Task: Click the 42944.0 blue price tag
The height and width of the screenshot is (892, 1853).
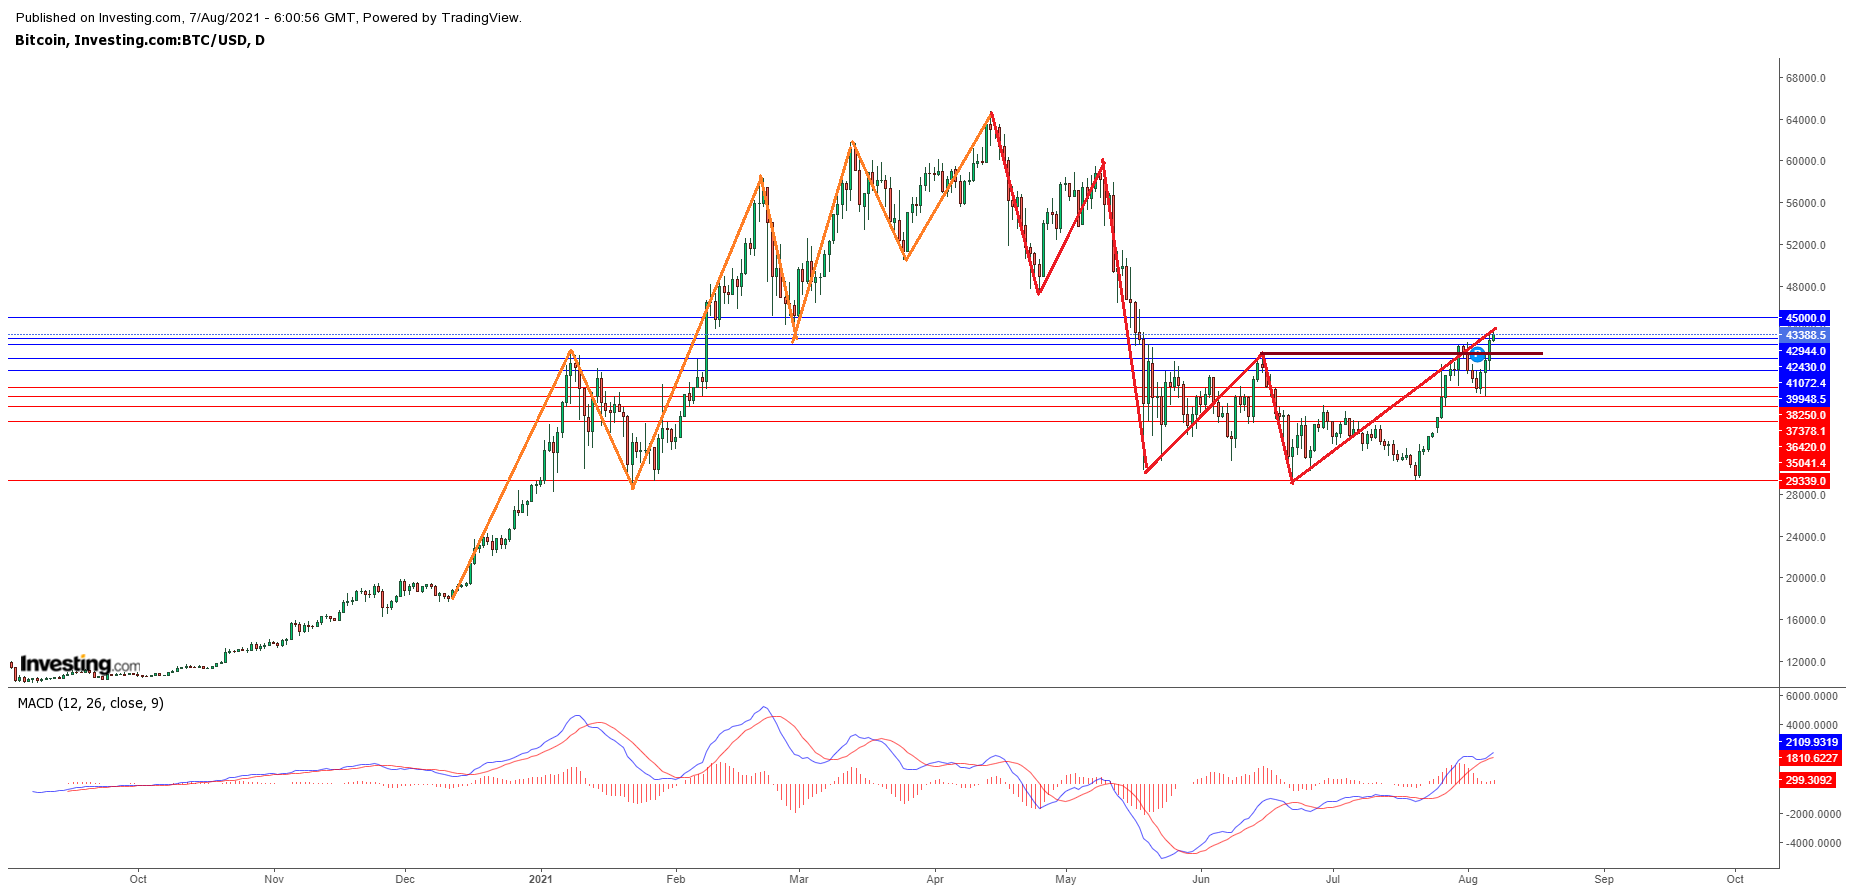Action: (1805, 351)
